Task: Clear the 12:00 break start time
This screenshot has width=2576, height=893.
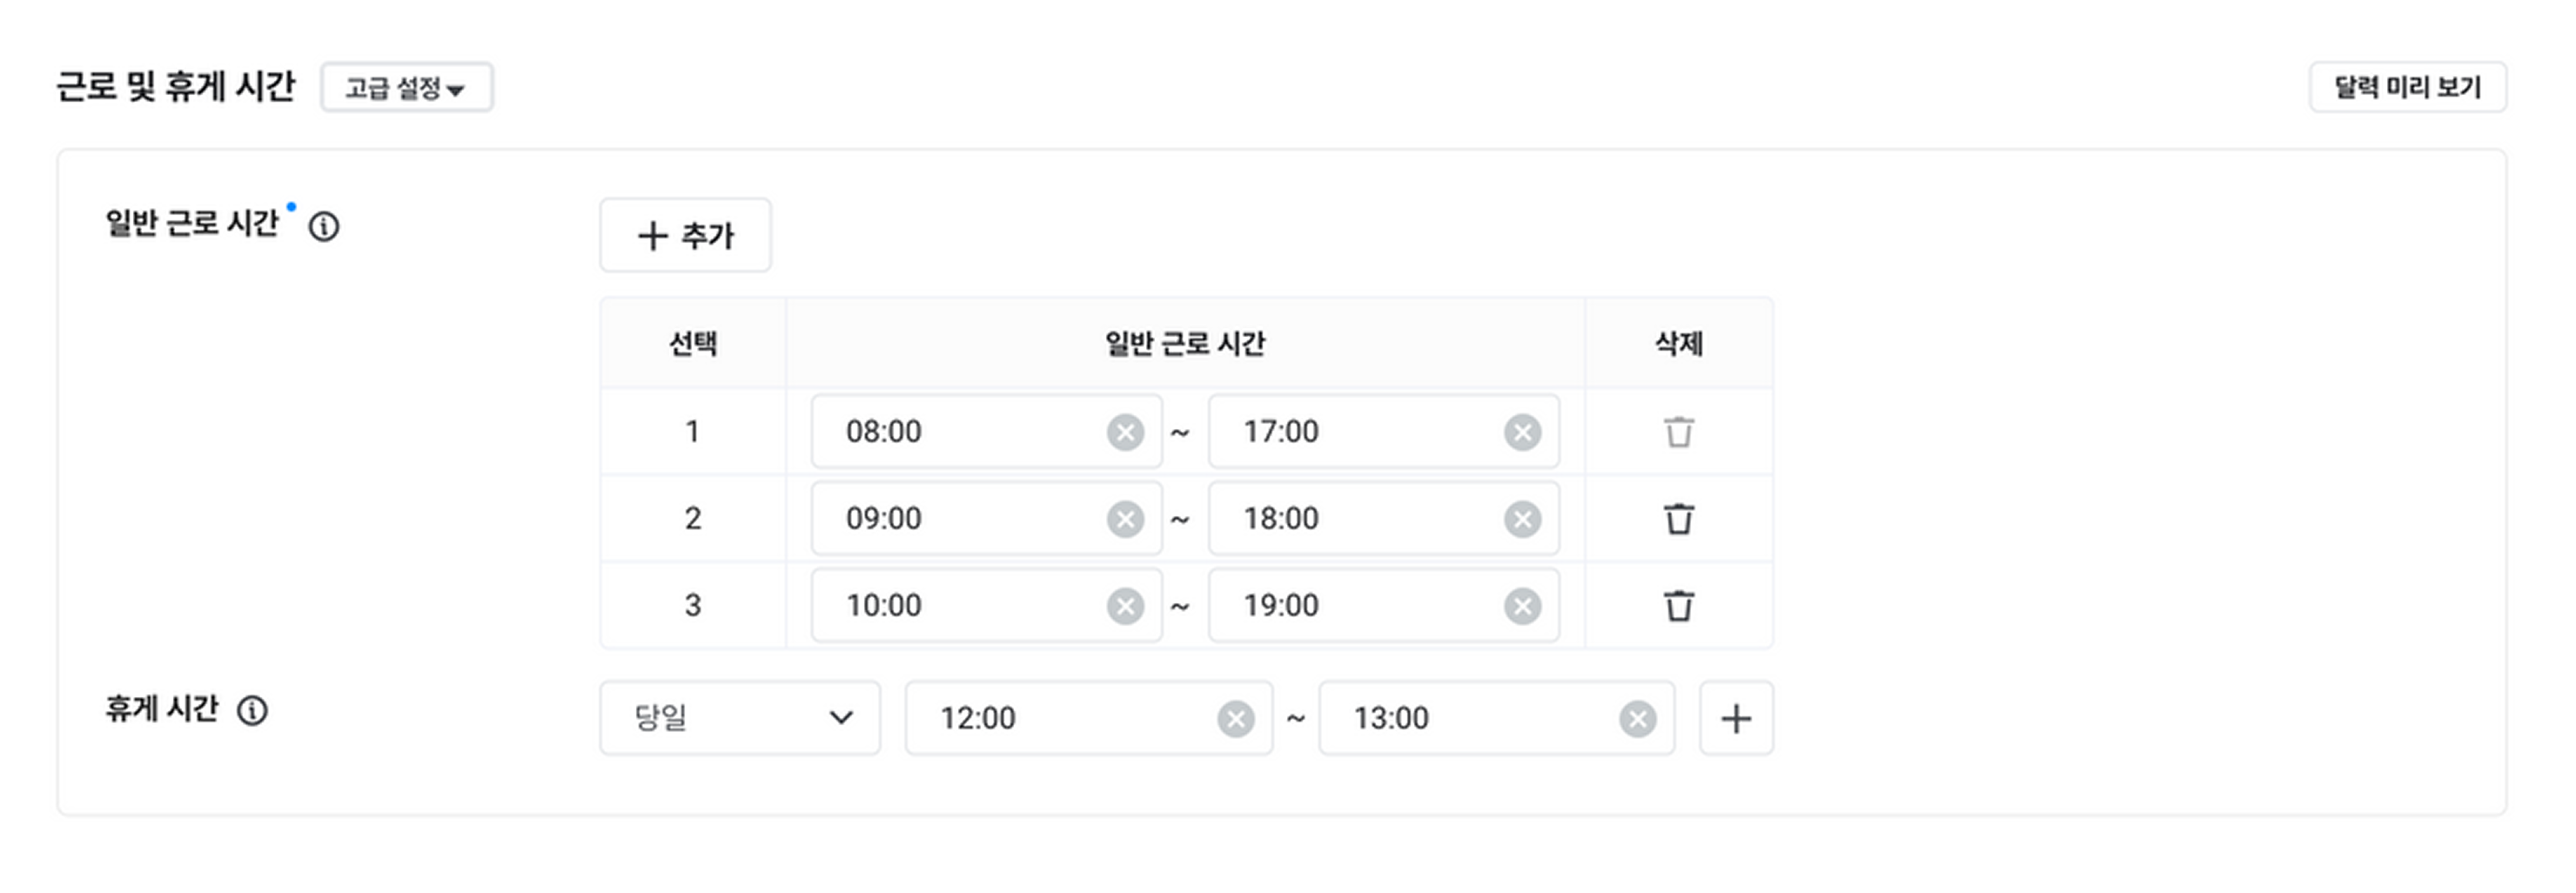Action: coord(1235,719)
